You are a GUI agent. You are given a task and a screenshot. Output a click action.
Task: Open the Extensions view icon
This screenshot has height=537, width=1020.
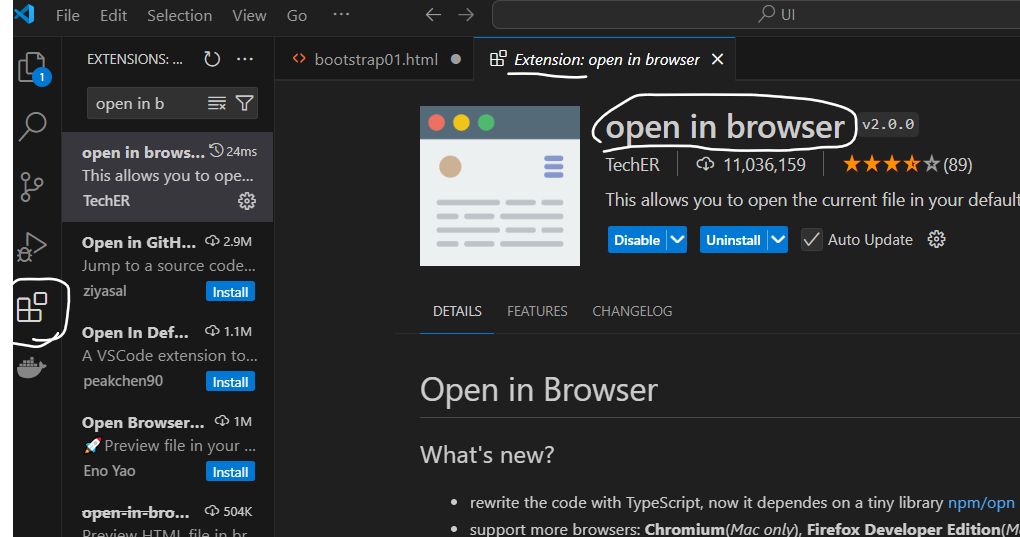tap(32, 308)
